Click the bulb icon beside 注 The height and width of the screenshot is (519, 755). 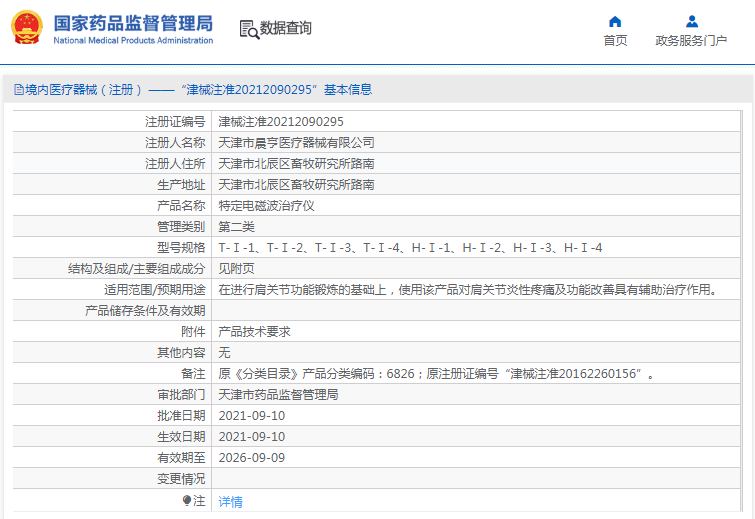186,500
